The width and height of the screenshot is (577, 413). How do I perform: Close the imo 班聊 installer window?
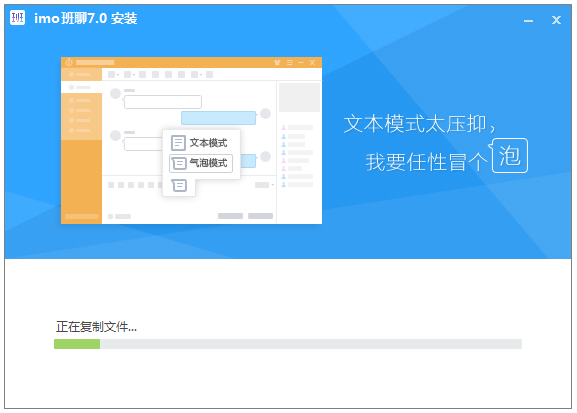coord(556,20)
